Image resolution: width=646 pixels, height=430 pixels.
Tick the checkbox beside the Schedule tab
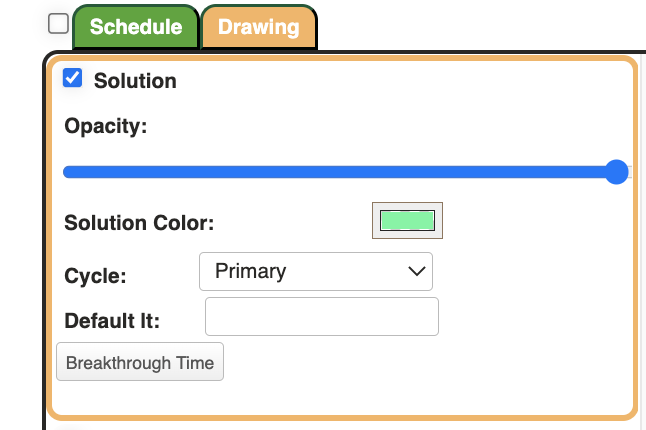[58, 24]
